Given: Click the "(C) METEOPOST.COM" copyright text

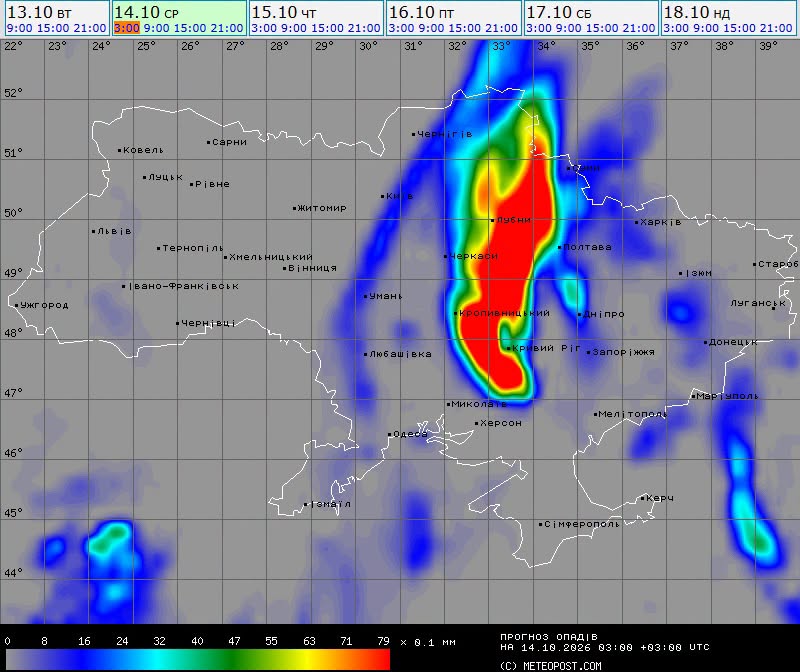Looking at the screenshot, I should click(x=551, y=666).
